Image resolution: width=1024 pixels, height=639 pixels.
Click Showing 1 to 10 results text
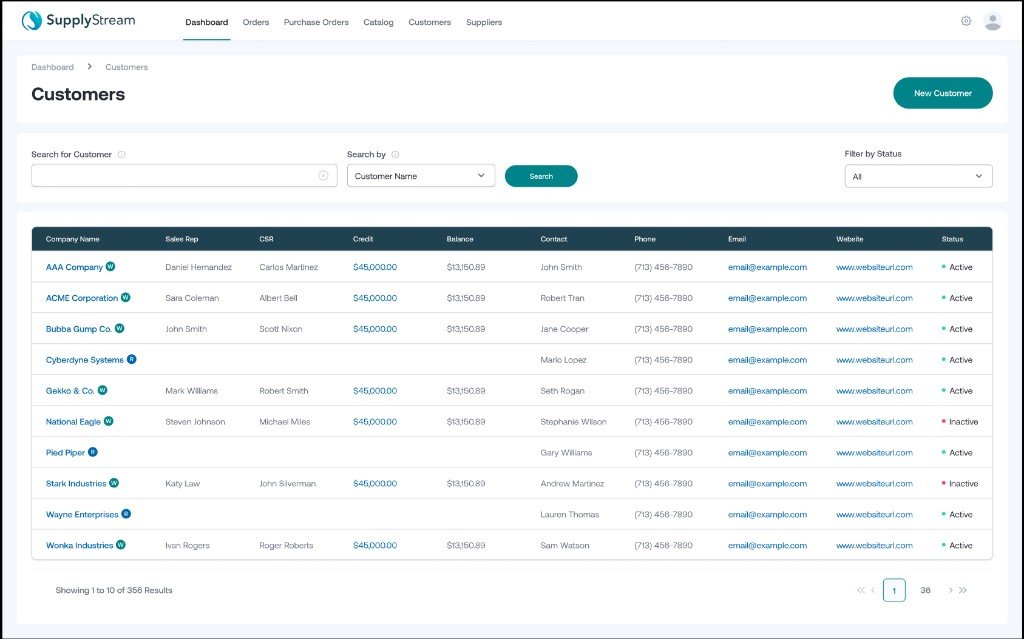click(x=114, y=590)
